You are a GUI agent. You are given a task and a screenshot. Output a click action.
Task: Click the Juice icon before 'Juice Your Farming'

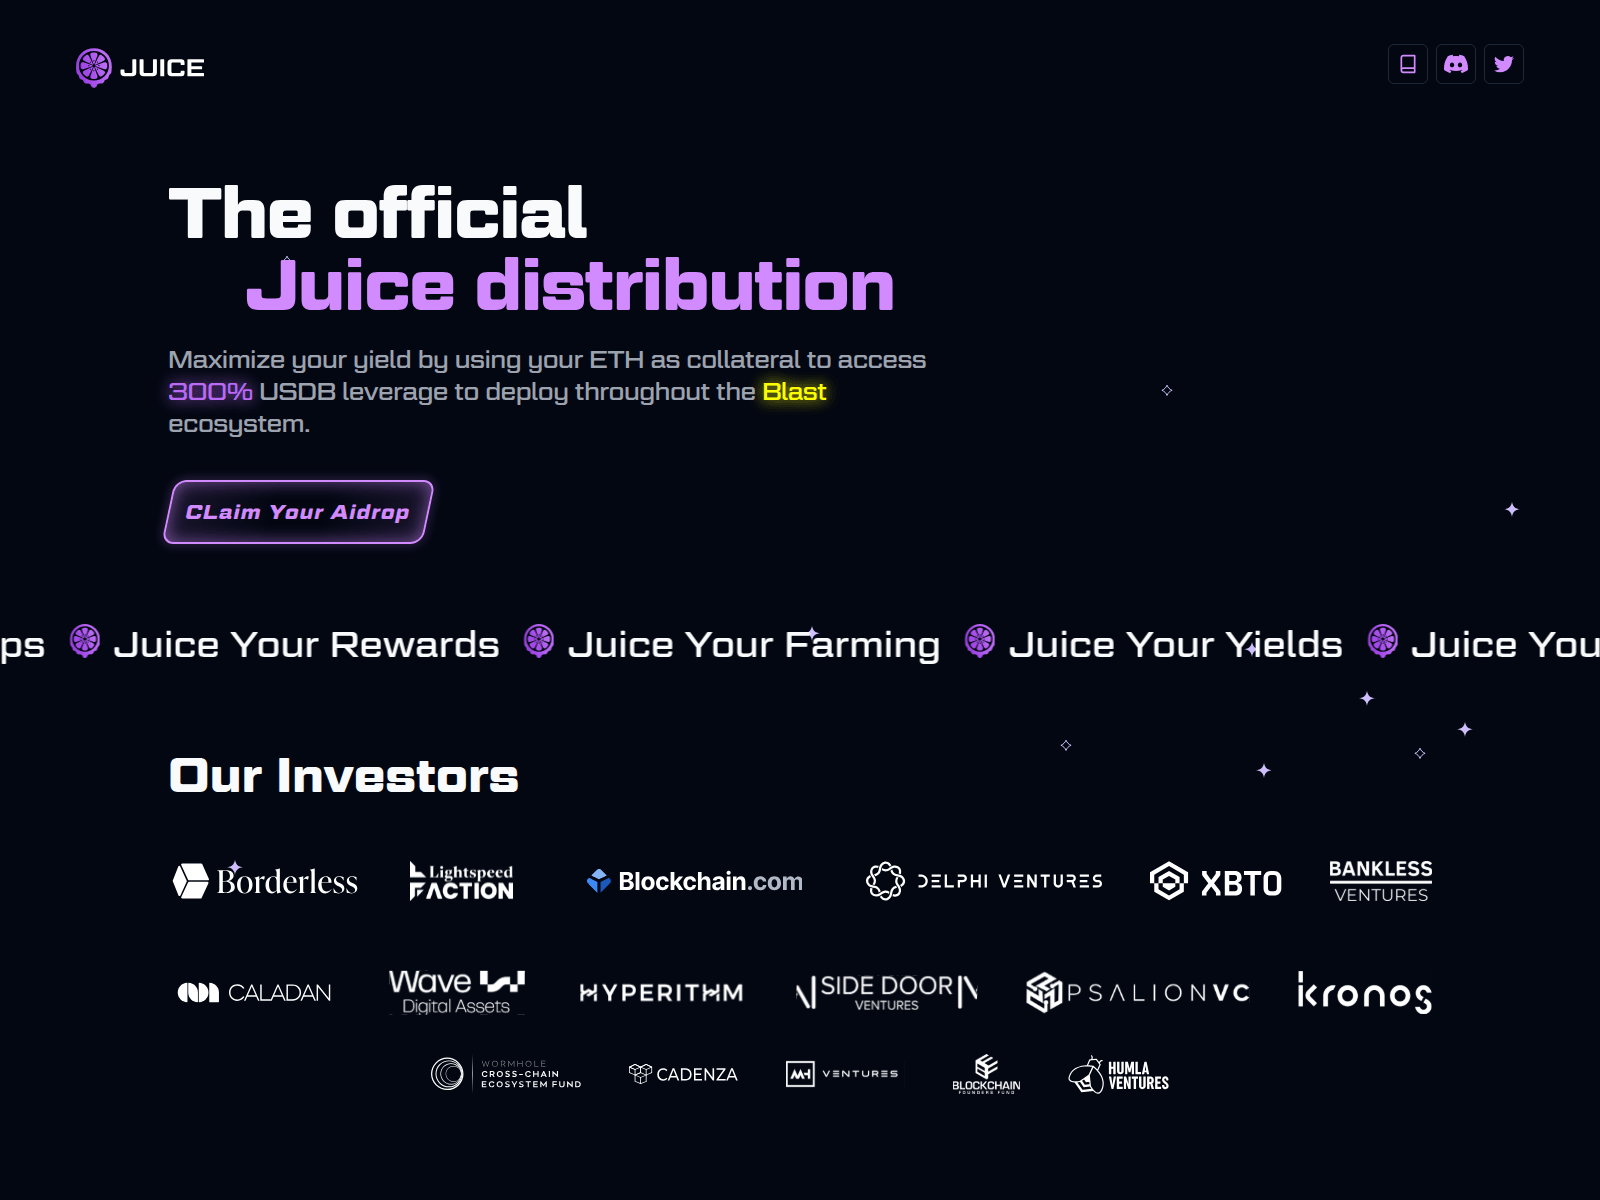pyautogui.click(x=538, y=643)
